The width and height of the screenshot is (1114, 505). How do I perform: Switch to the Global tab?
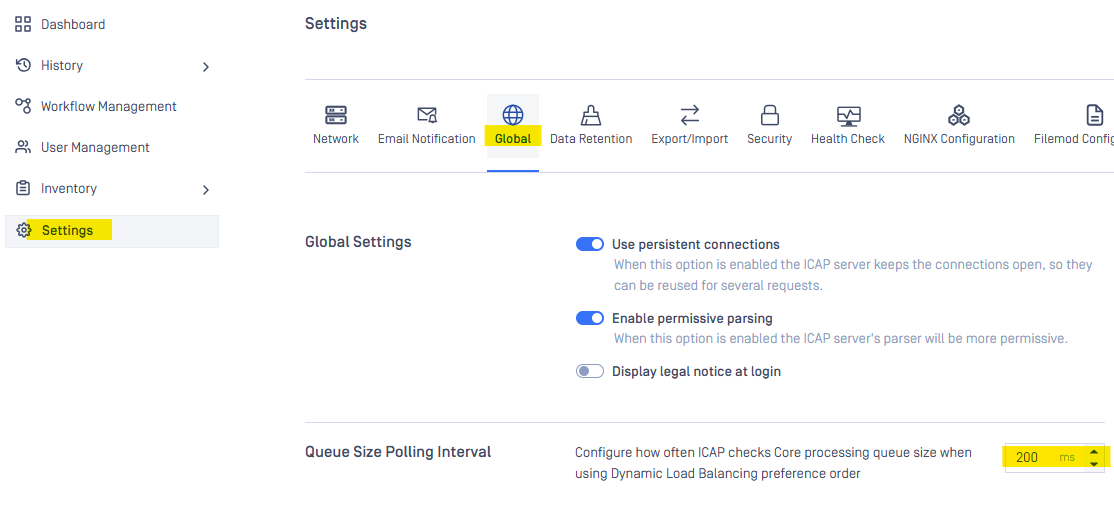[513, 125]
